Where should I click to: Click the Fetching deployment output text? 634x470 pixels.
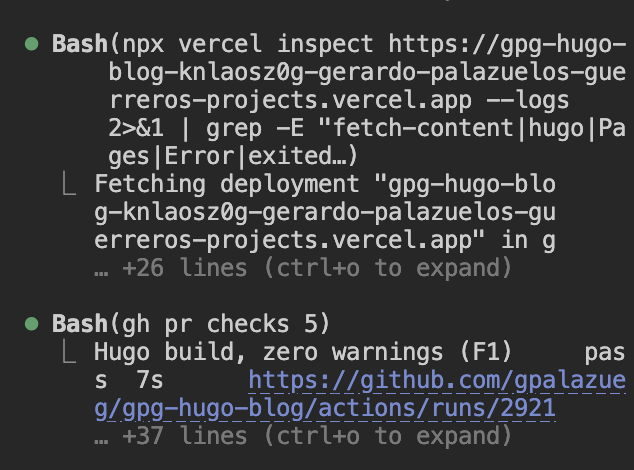coord(226,184)
